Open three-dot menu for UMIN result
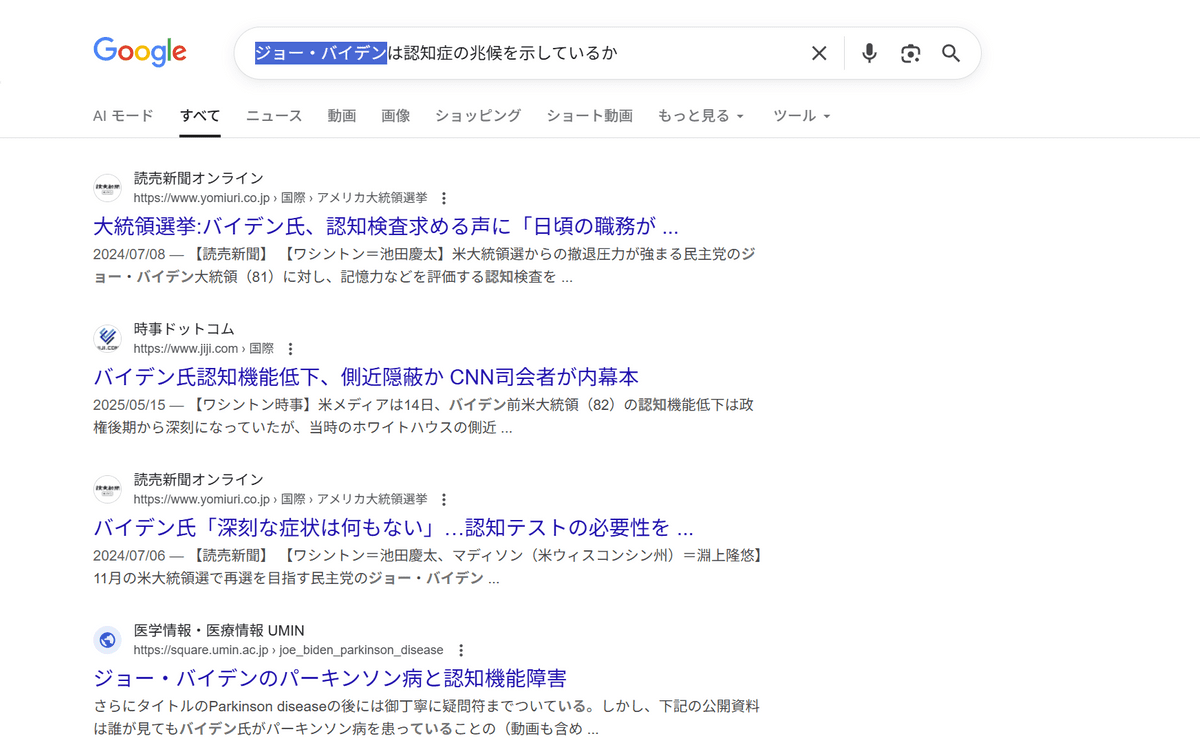The height and width of the screenshot is (747, 1200). 461,650
